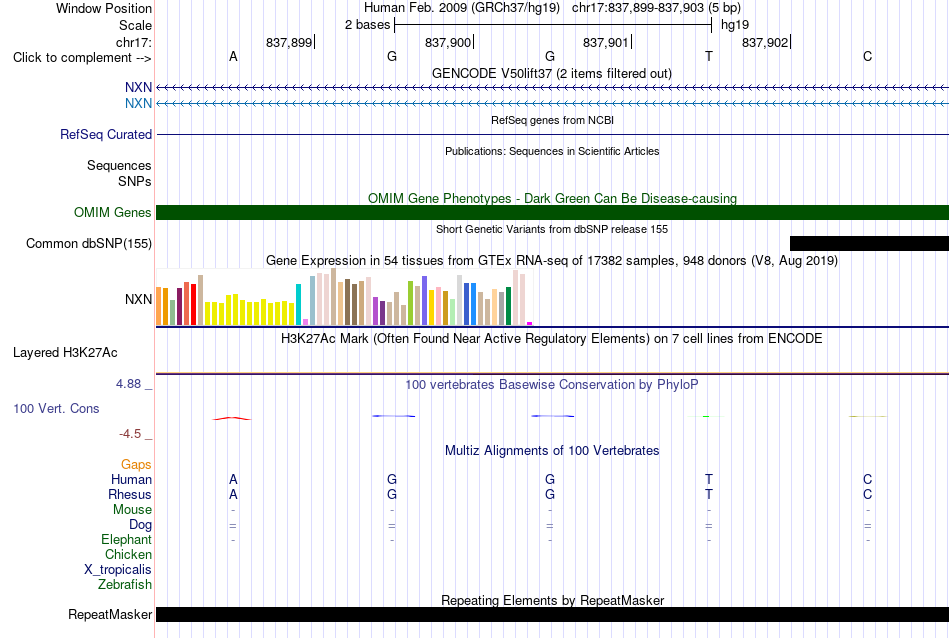This screenshot has height=638, width=950.
Task: Click the black Common dbSNP variant block
Action: pyautogui.click(x=869, y=244)
